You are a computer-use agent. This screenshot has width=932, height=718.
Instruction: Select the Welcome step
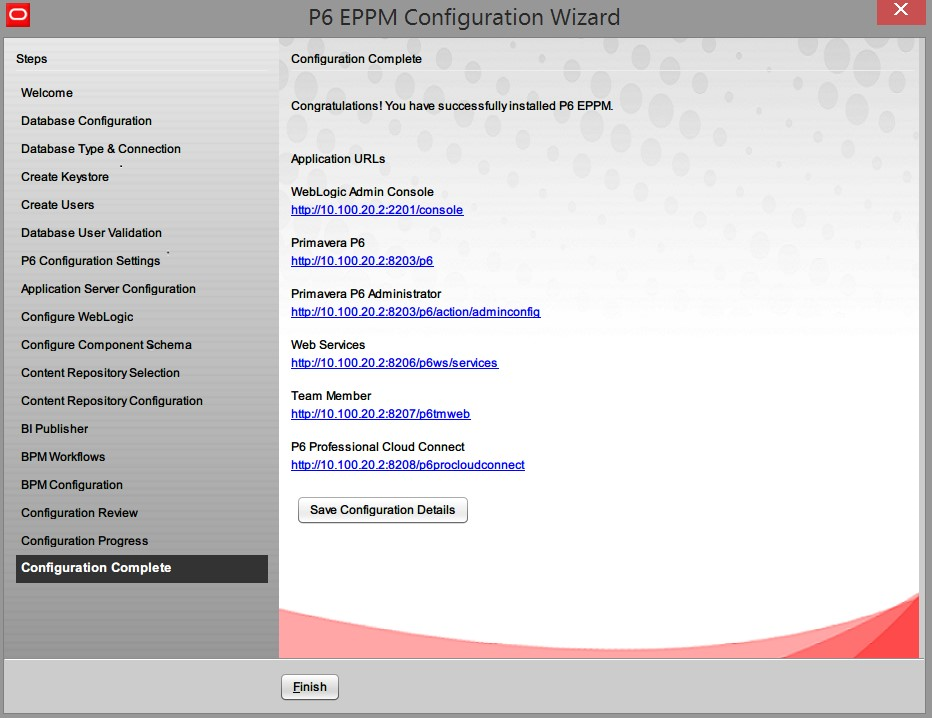tap(47, 93)
